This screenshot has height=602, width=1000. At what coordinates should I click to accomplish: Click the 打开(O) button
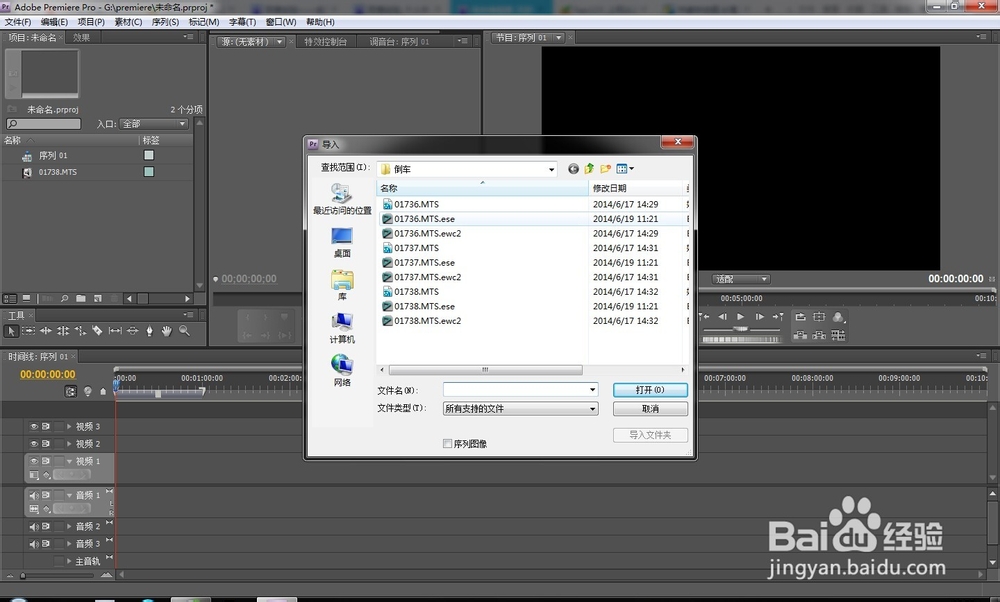point(650,390)
